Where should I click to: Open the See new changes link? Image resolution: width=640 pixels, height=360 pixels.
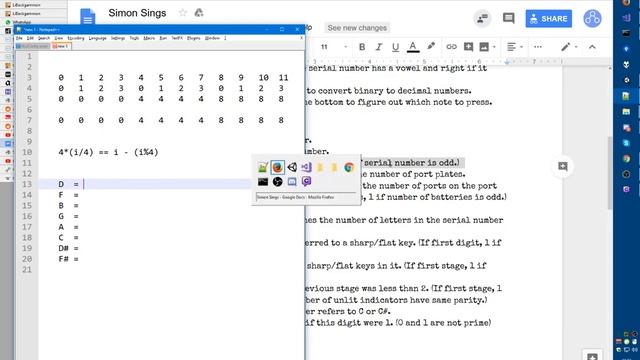click(357, 28)
